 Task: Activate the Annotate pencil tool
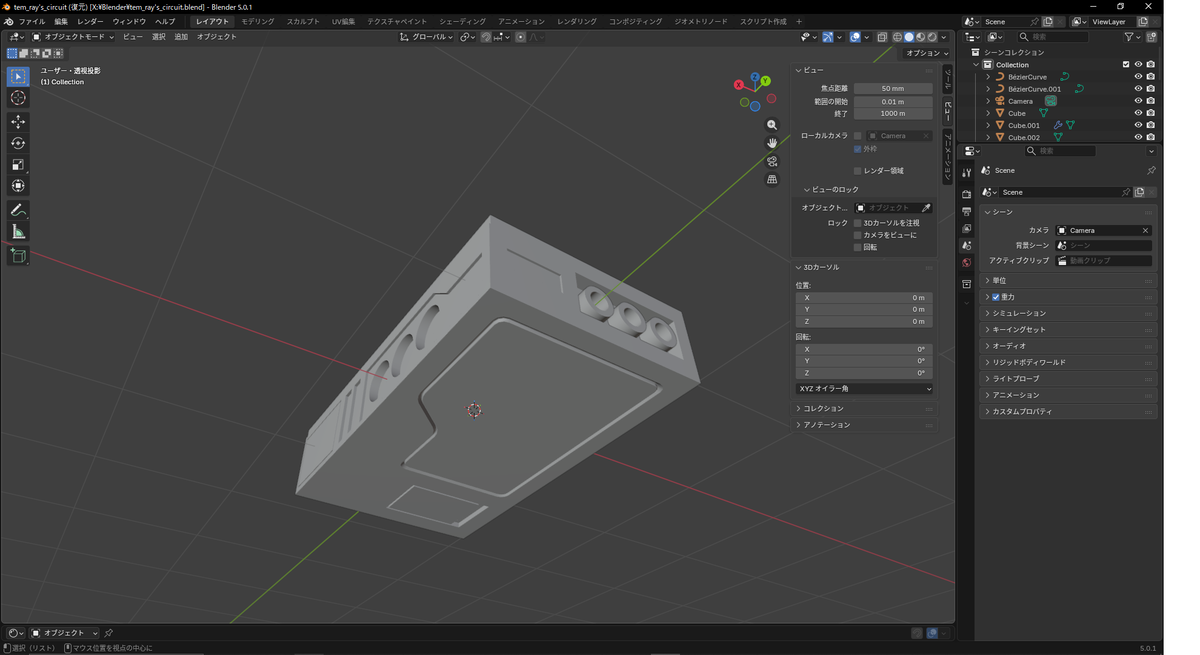coord(18,210)
